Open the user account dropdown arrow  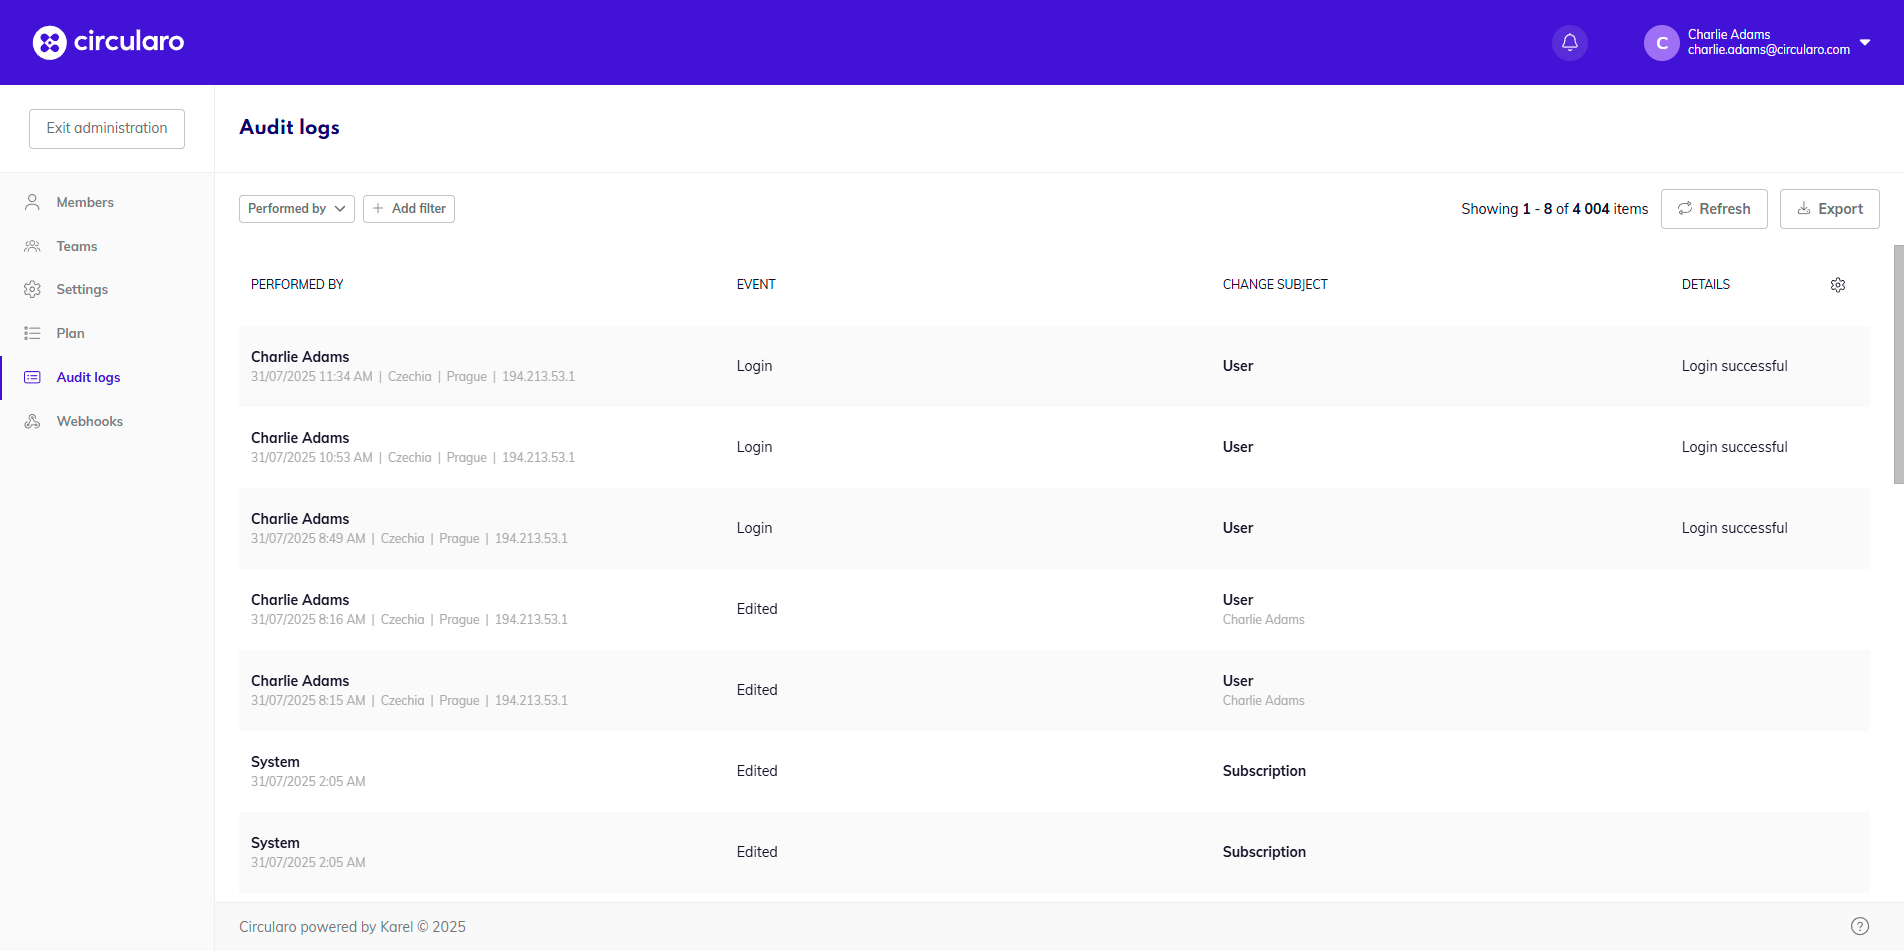pos(1865,42)
